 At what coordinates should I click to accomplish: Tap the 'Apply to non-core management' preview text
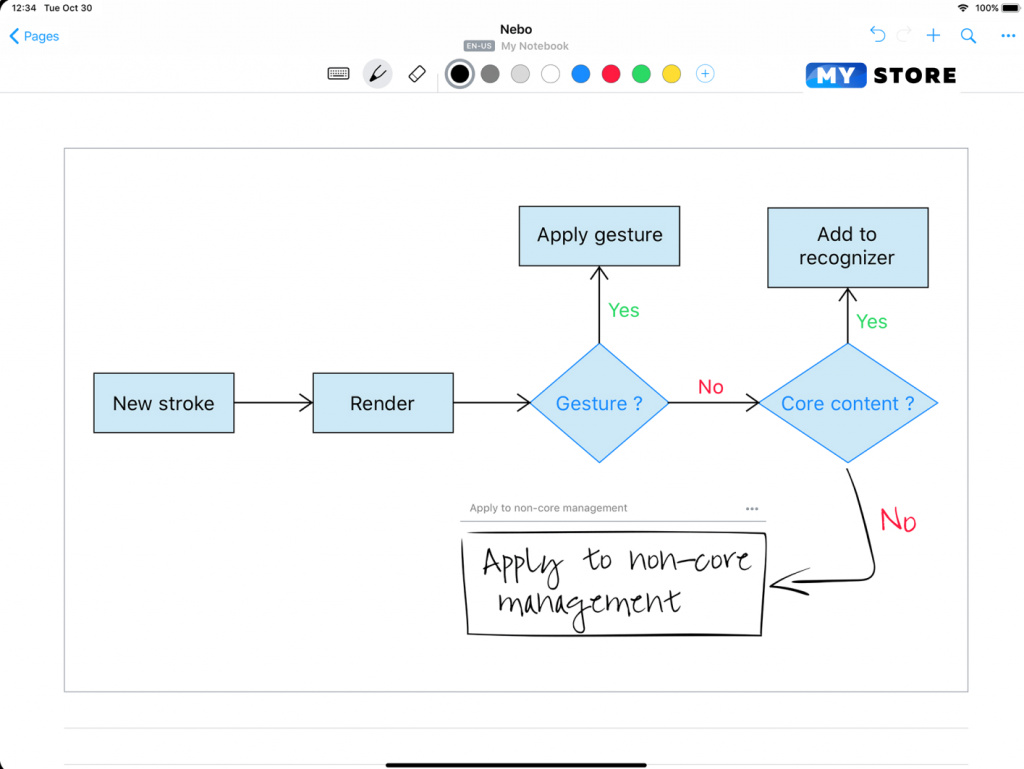(548, 508)
